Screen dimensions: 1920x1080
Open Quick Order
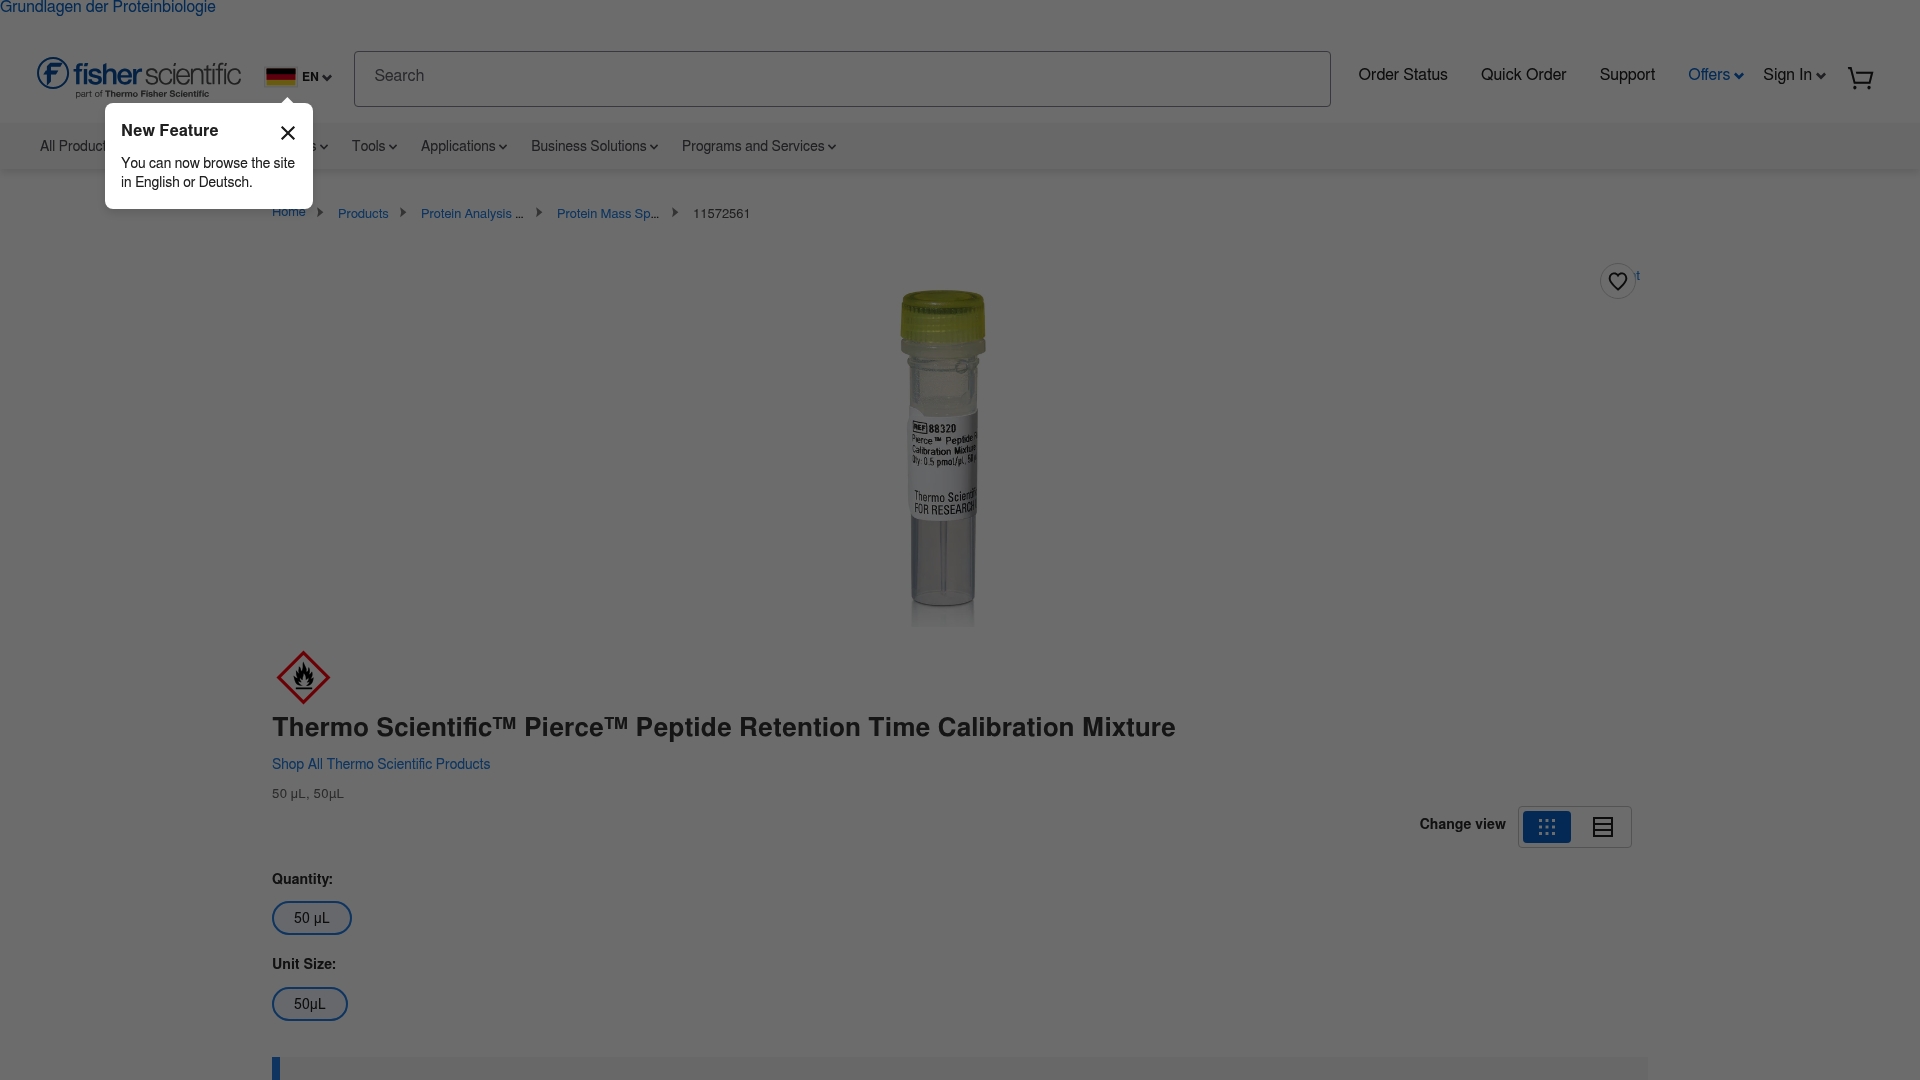point(1523,75)
